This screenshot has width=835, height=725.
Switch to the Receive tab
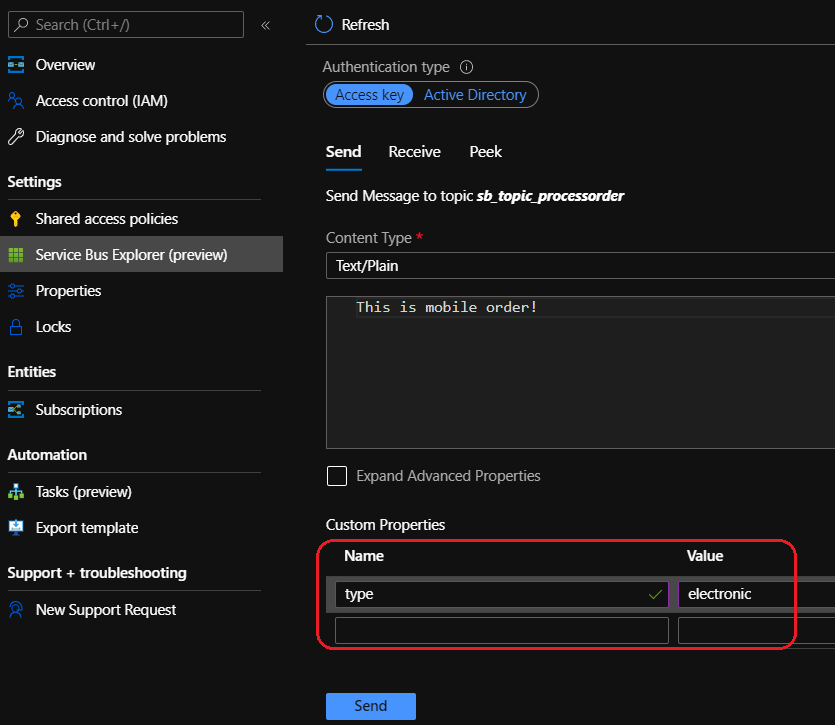click(x=414, y=152)
